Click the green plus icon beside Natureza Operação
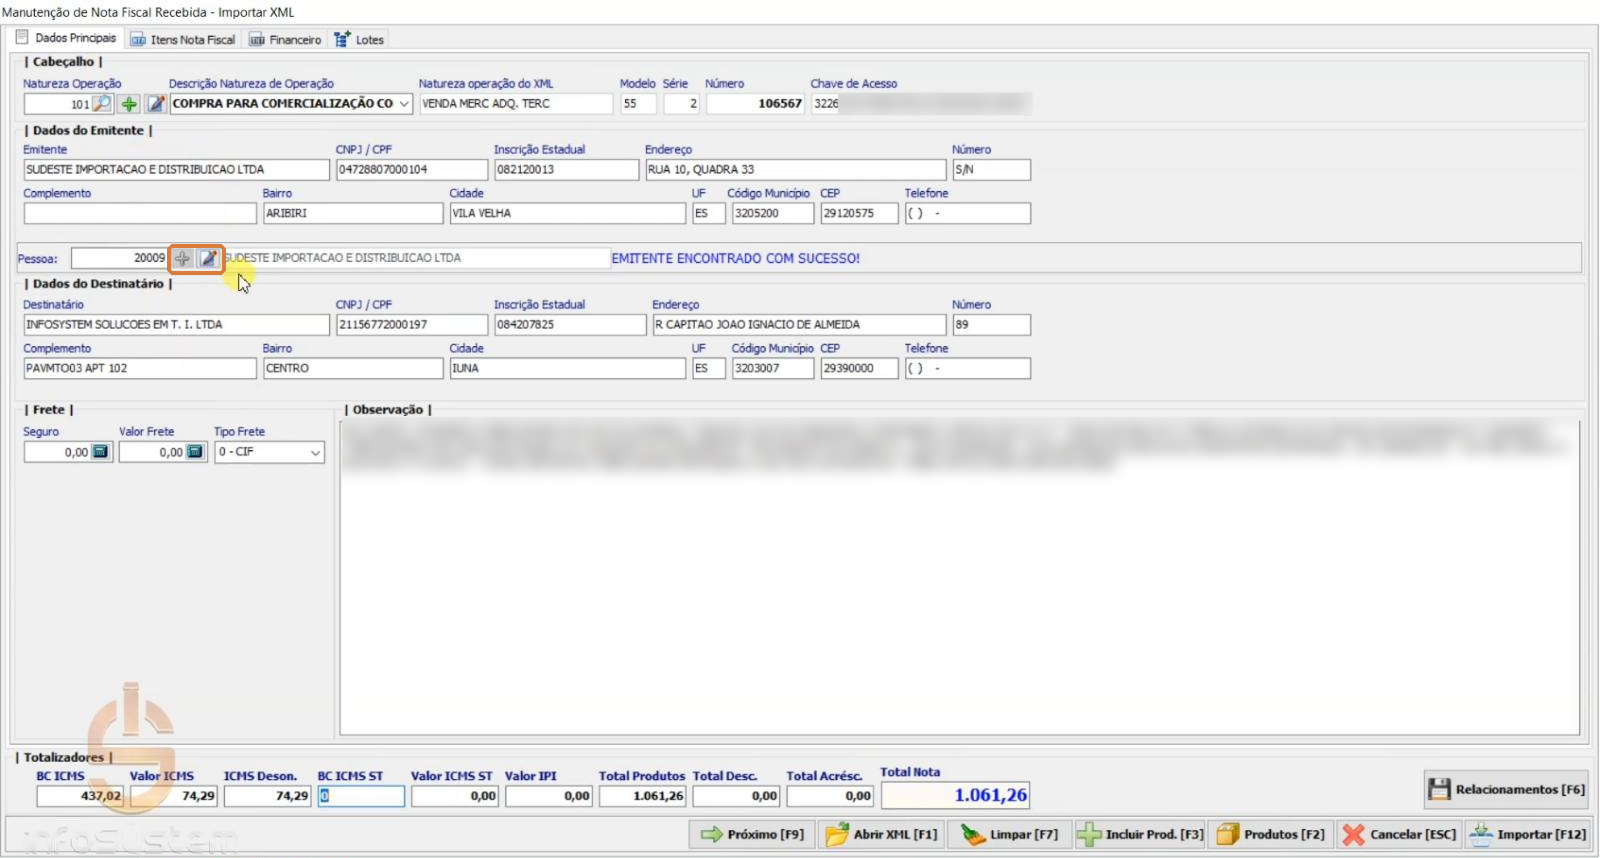This screenshot has width=1600, height=858. 129,104
